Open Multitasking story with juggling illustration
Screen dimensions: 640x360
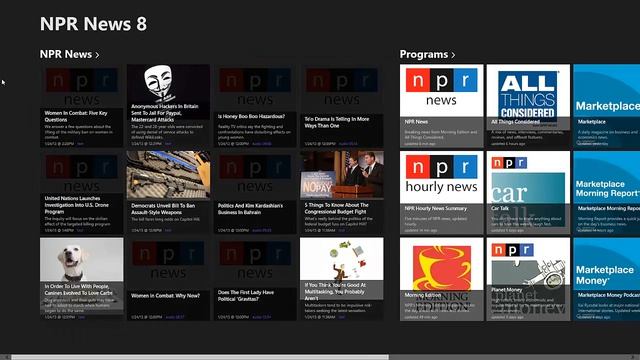coord(342,279)
